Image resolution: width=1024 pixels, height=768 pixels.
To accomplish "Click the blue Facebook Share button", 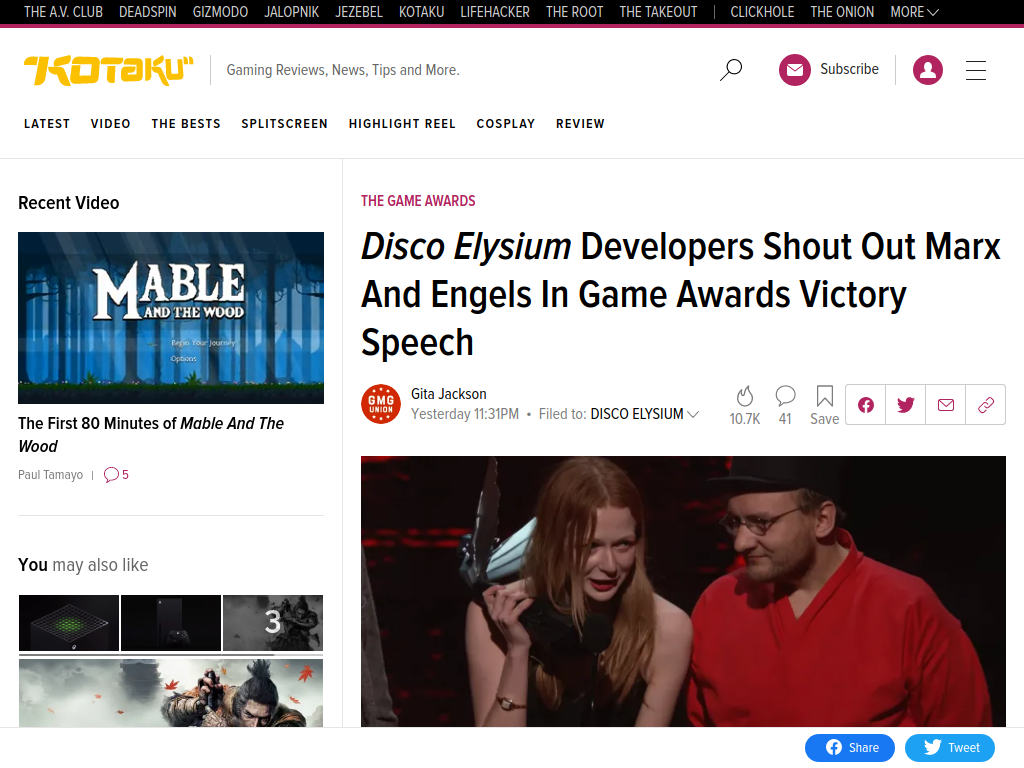I will 849,748.
